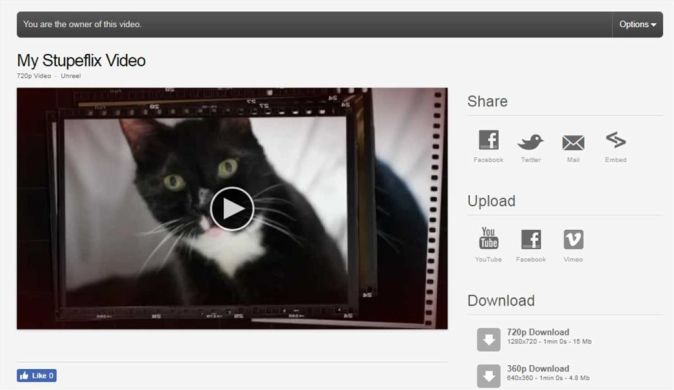
Task: Click the Download section heading
Action: tap(501, 301)
